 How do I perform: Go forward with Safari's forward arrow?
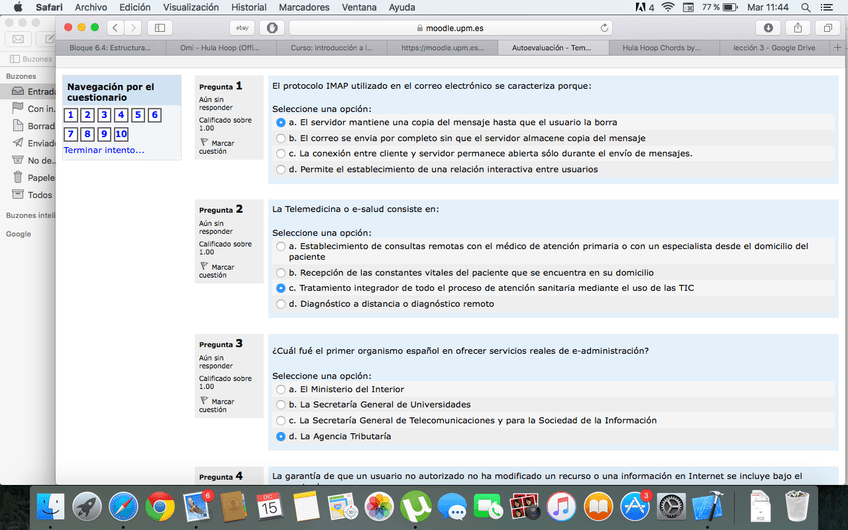tap(132, 28)
